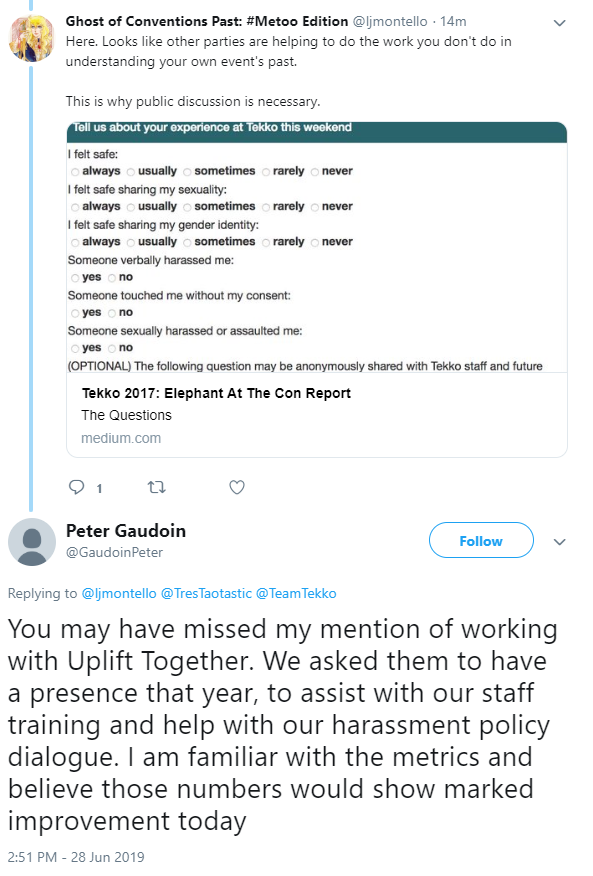Open the @TeamTekko mention link
This screenshot has width=593, height=876.
click(296, 593)
